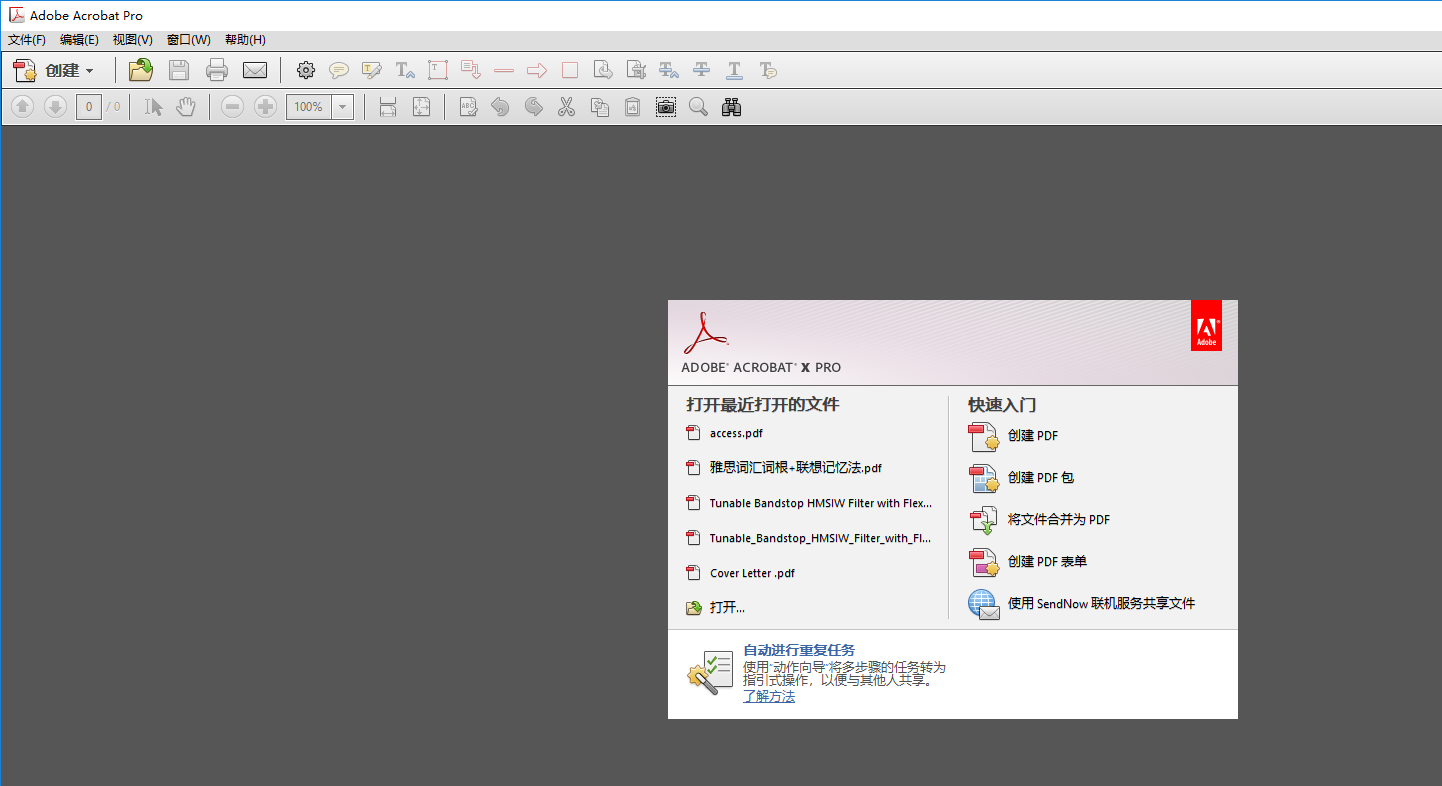Open the 编辑(E) menu
1442x786 pixels.
79,40
